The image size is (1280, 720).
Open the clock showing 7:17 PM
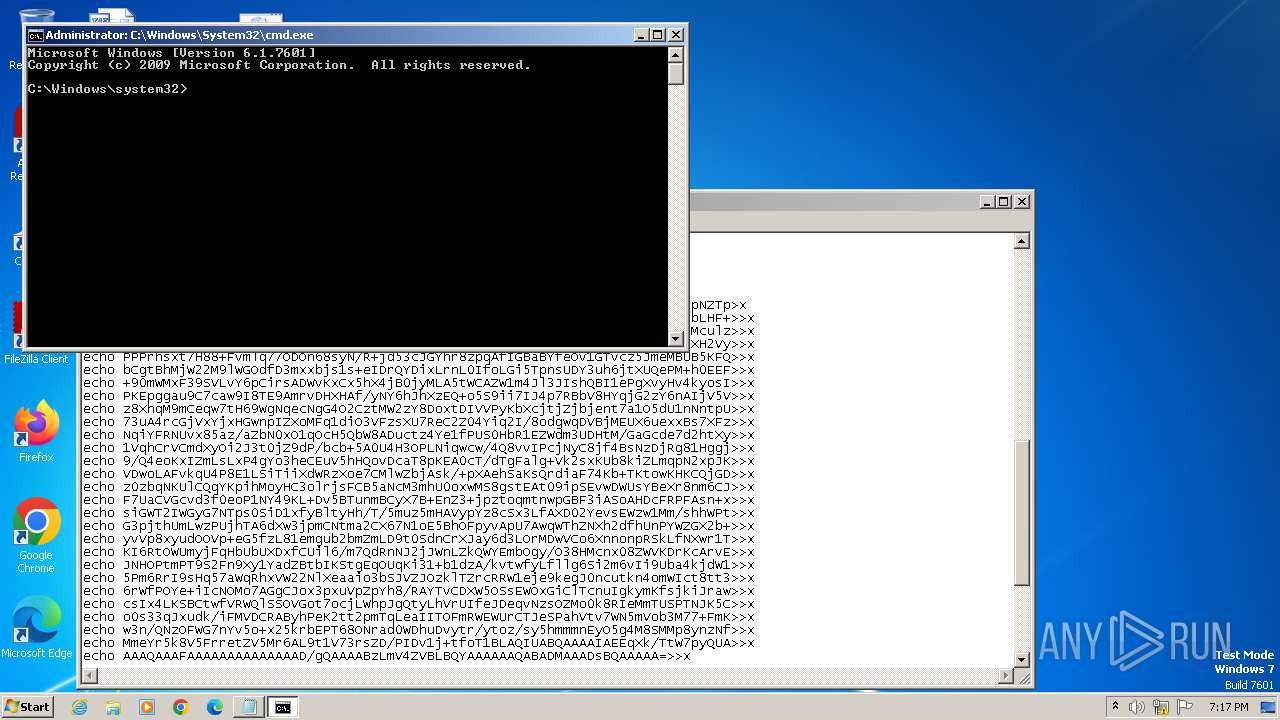1228,707
